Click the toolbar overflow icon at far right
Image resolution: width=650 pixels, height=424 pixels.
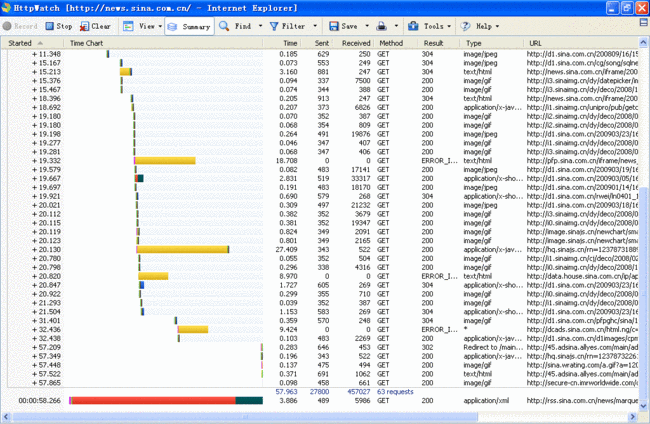(643, 23)
